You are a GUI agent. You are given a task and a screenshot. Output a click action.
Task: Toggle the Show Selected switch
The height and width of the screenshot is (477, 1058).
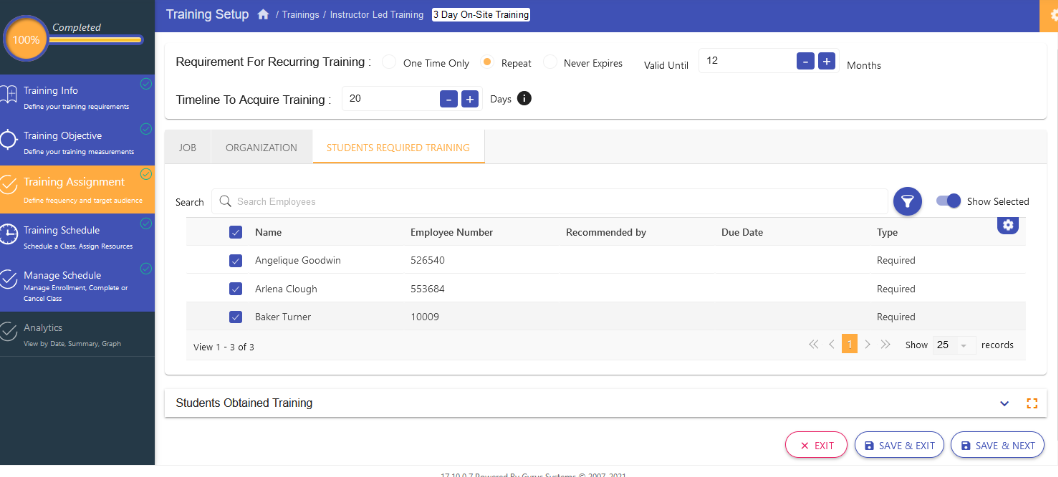(x=949, y=201)
